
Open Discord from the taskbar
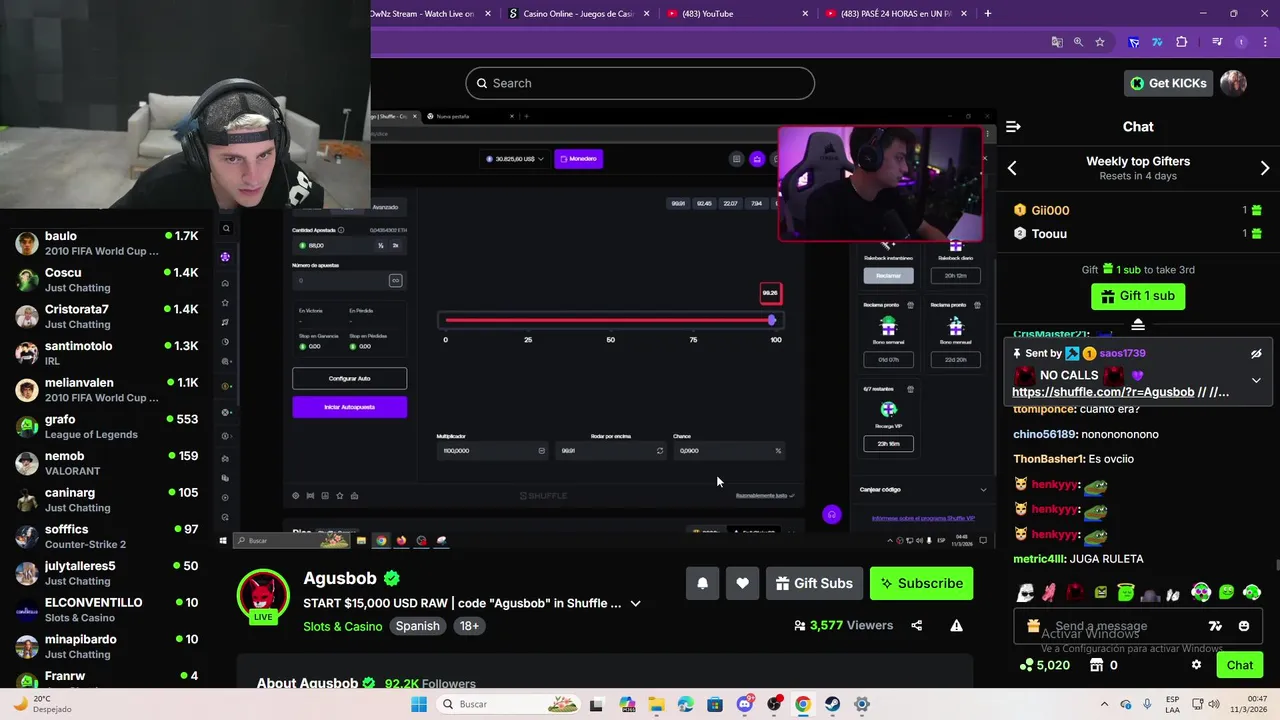point(744,704)
